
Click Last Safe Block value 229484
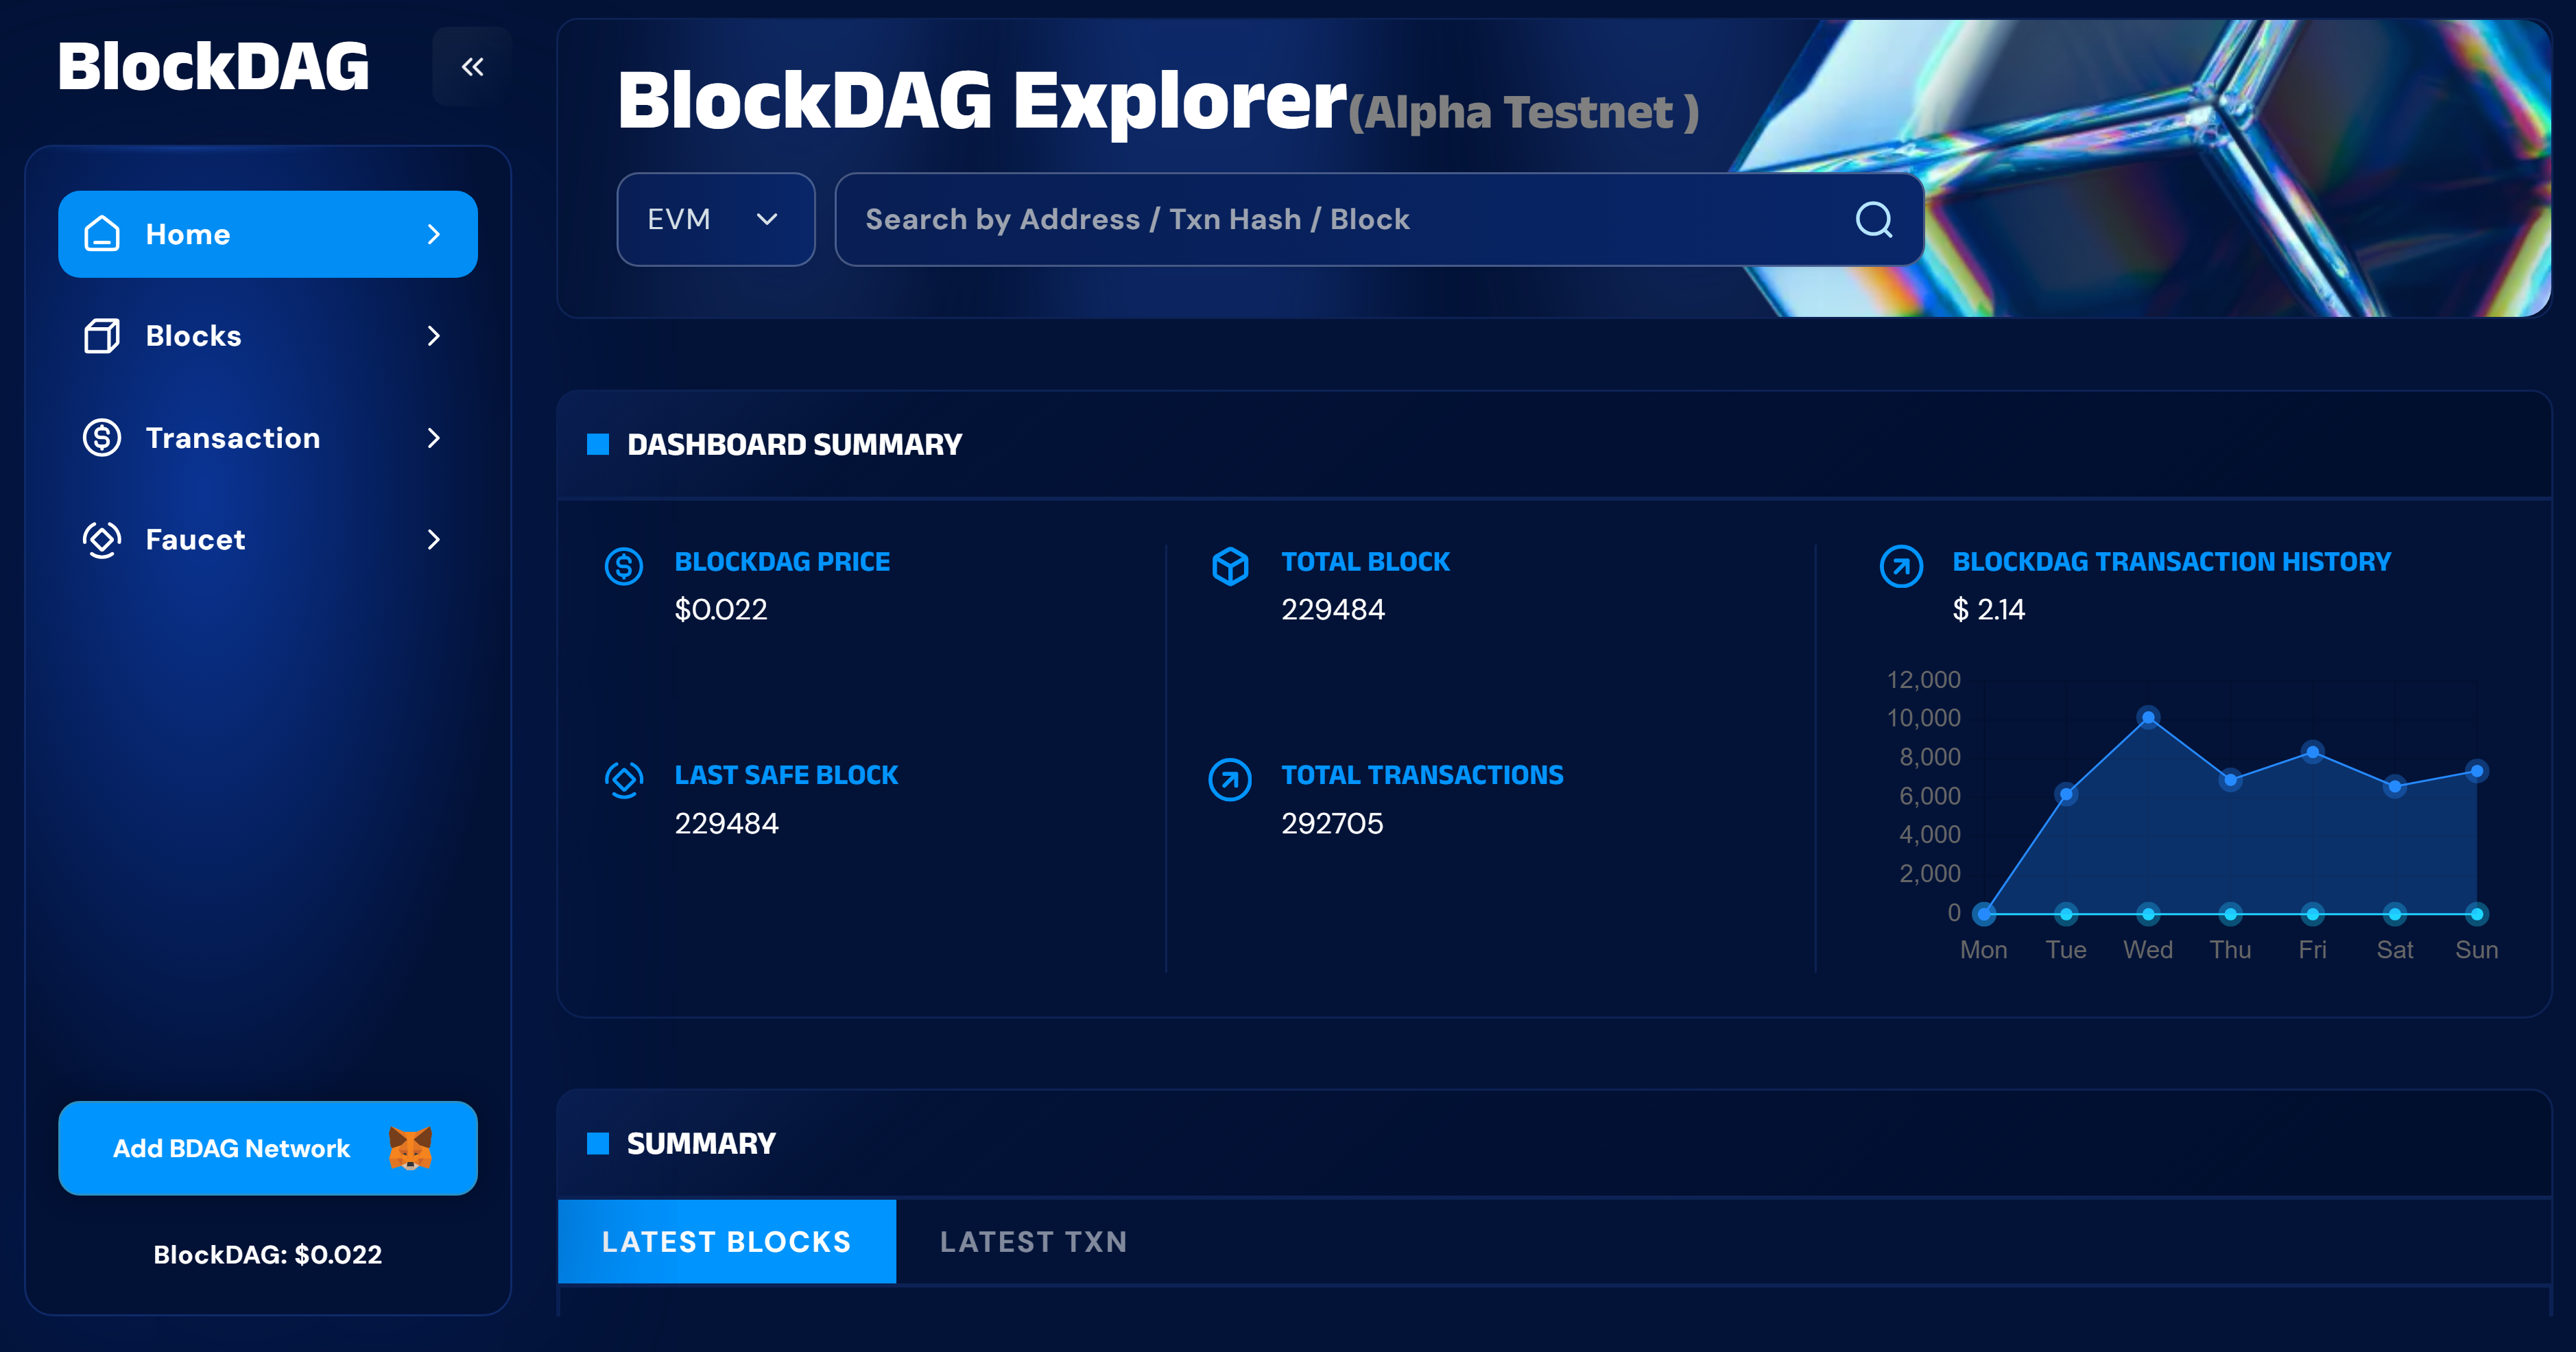tap(726, 823)
